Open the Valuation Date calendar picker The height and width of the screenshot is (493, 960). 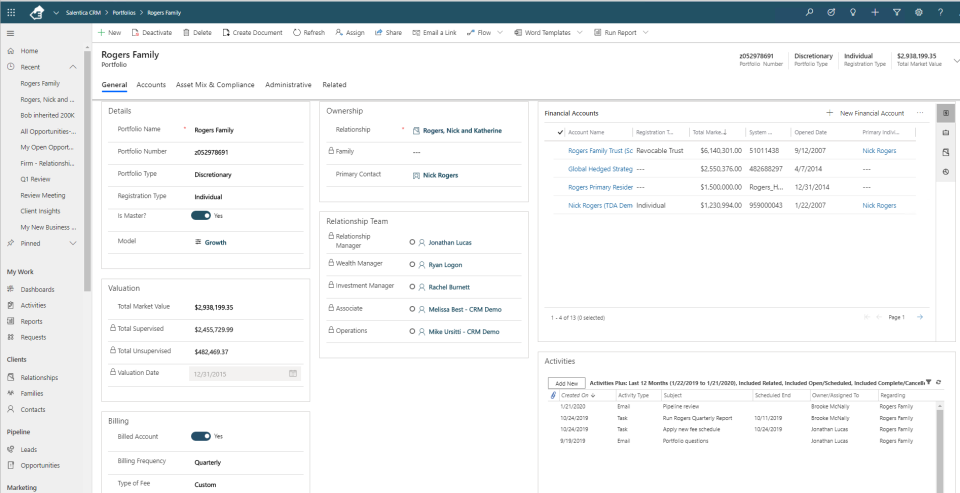click(293, 373)
